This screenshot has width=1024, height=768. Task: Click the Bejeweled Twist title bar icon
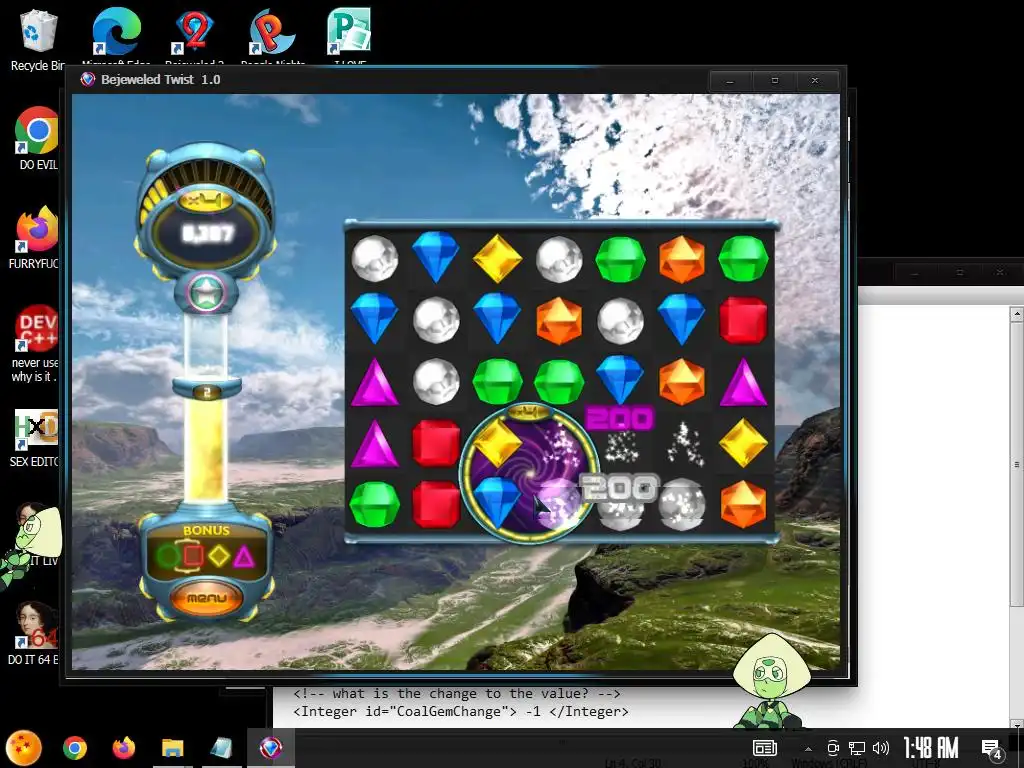tap(88, 80)
